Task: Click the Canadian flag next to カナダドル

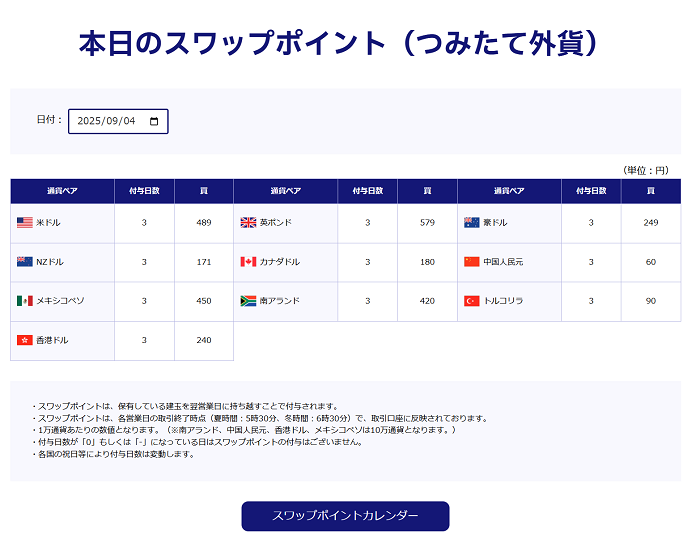Action: (248, 262)
